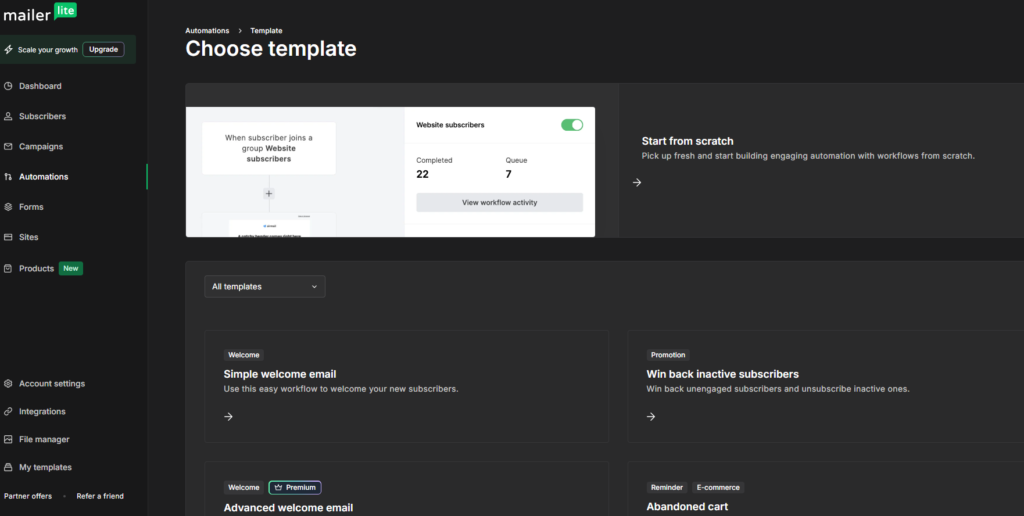
Task: Click the Queue count 7
Action: pos(508,174)
